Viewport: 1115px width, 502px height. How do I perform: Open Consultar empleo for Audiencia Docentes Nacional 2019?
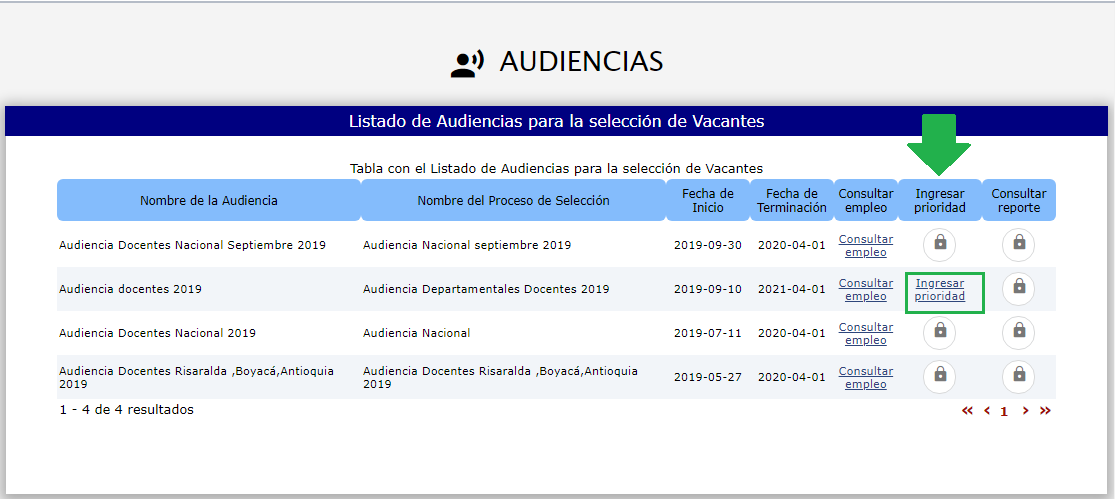(865, 333)
